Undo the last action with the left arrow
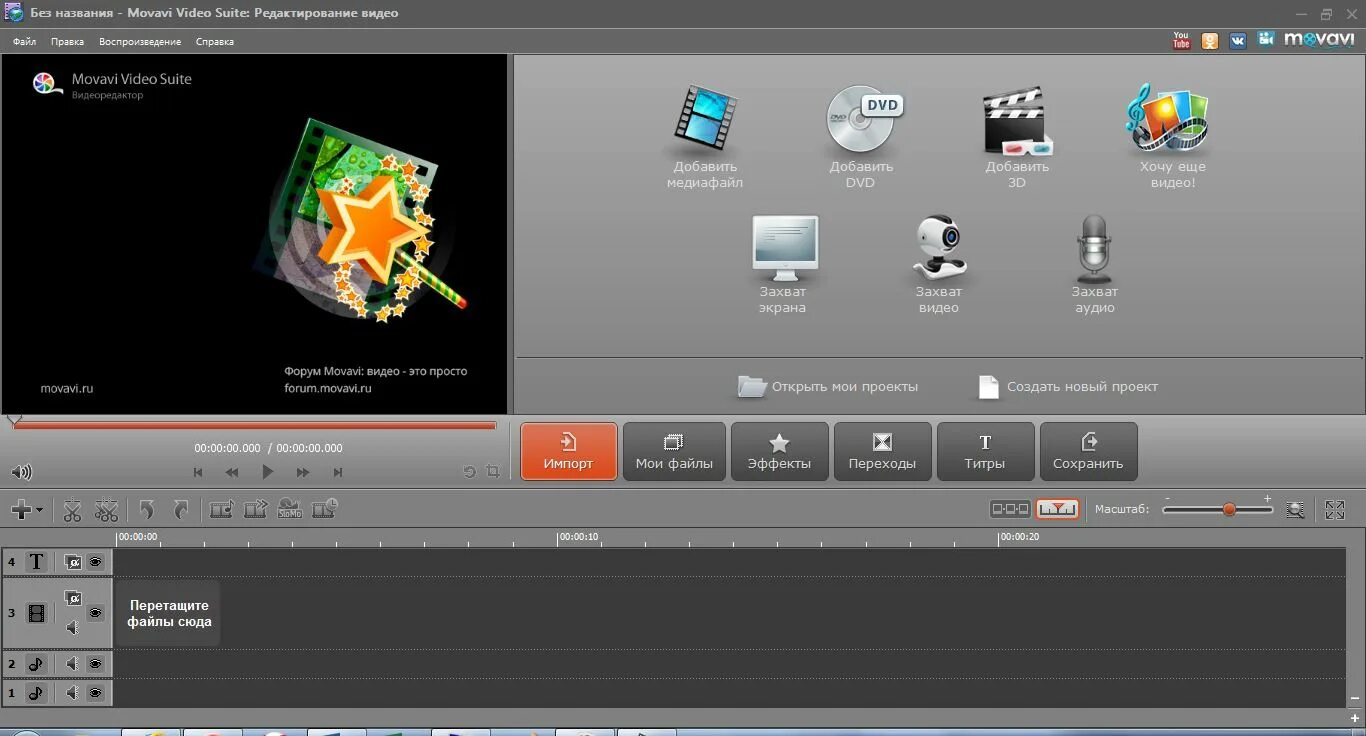This screenshot has width=1366, height=736. pos(147,510)
